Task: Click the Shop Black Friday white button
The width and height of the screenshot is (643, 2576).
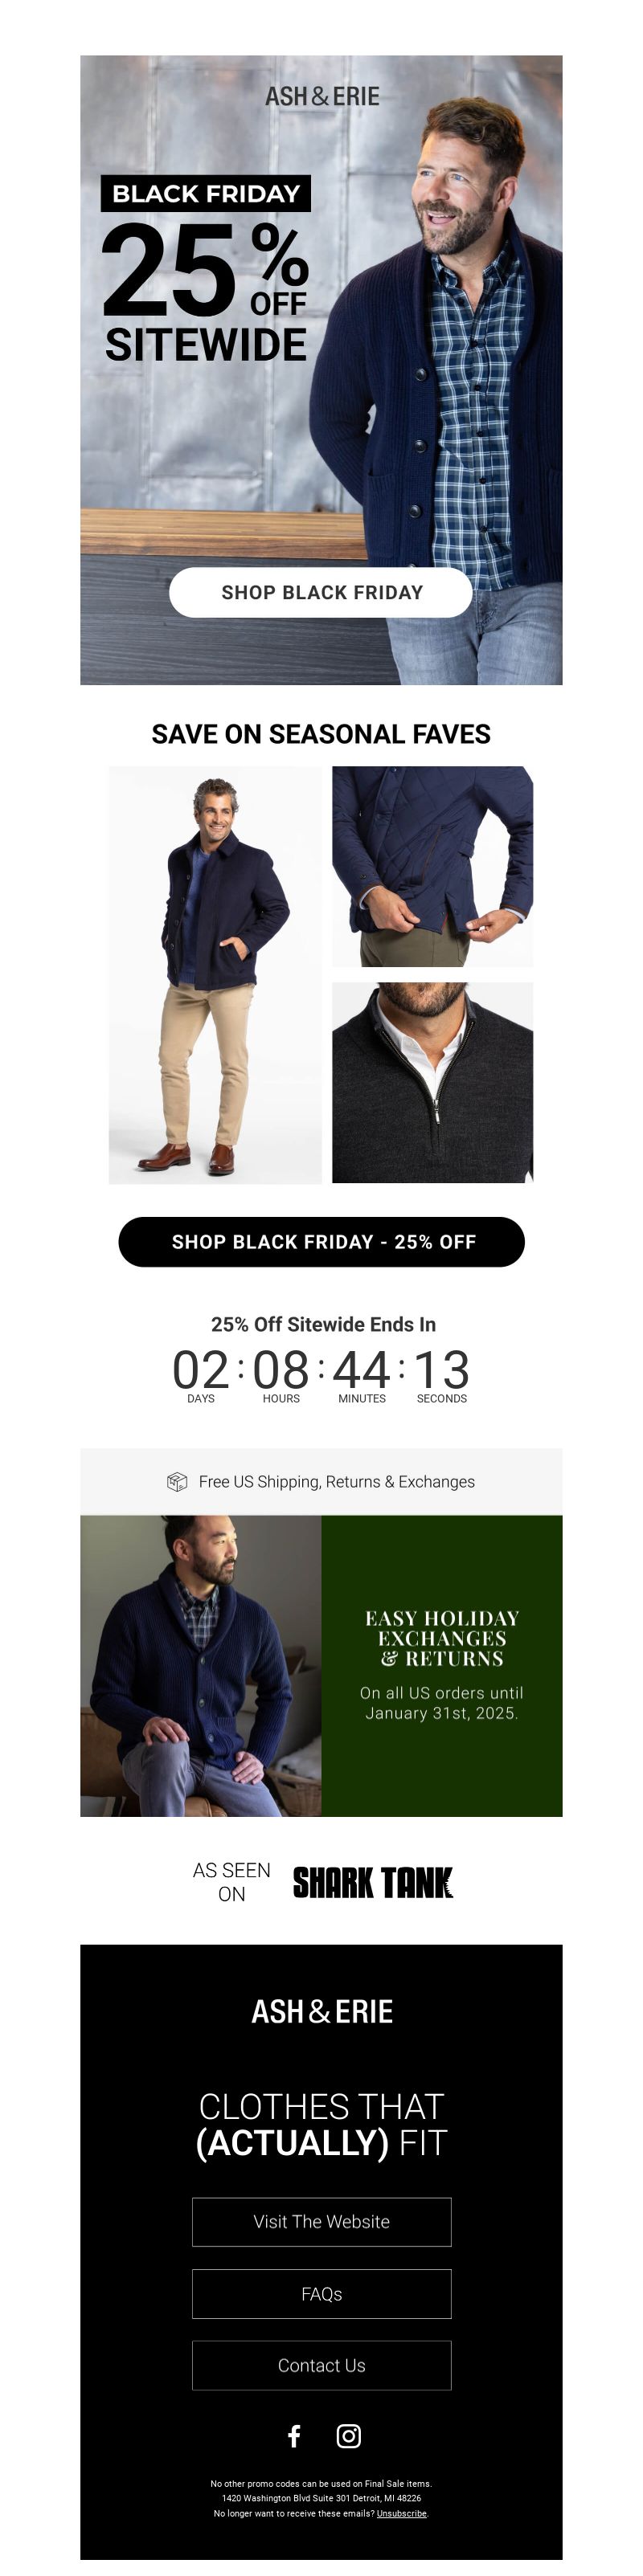Action: click(x=321, y=592)
